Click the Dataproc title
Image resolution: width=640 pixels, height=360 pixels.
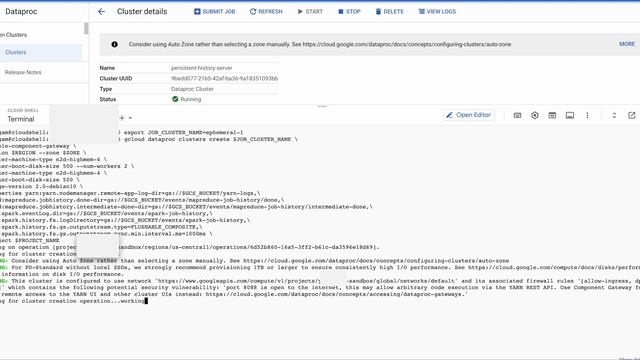(x=21, y=11)
